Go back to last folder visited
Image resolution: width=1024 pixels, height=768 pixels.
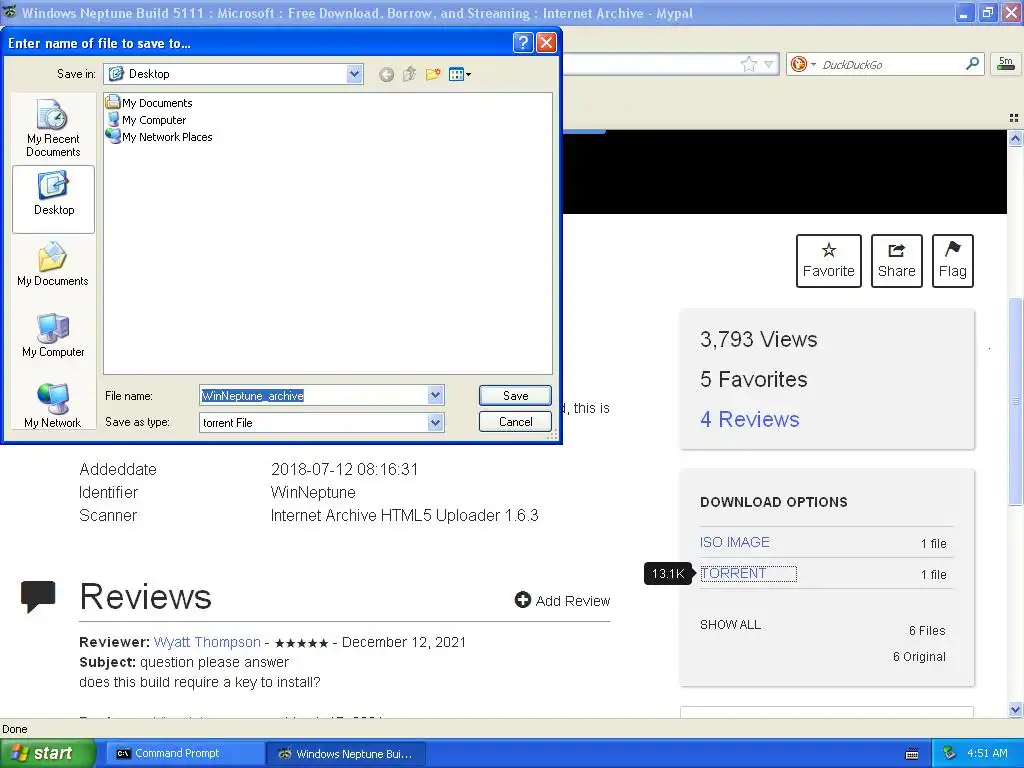[x=386, y=74]
